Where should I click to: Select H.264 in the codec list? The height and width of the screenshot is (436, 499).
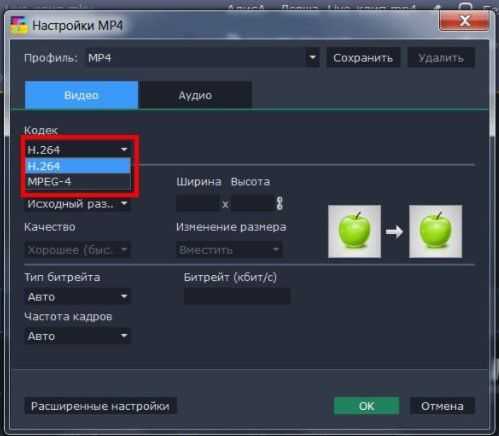78,166
